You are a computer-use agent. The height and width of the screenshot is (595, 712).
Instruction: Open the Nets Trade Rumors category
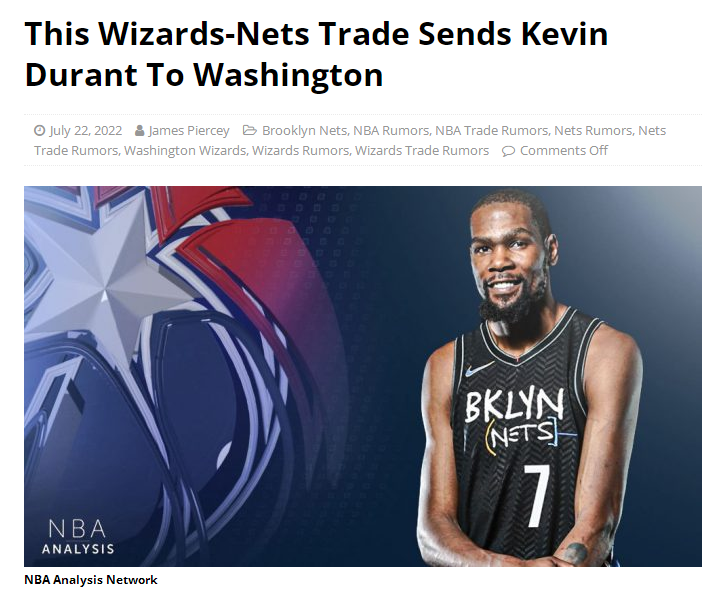350,141
